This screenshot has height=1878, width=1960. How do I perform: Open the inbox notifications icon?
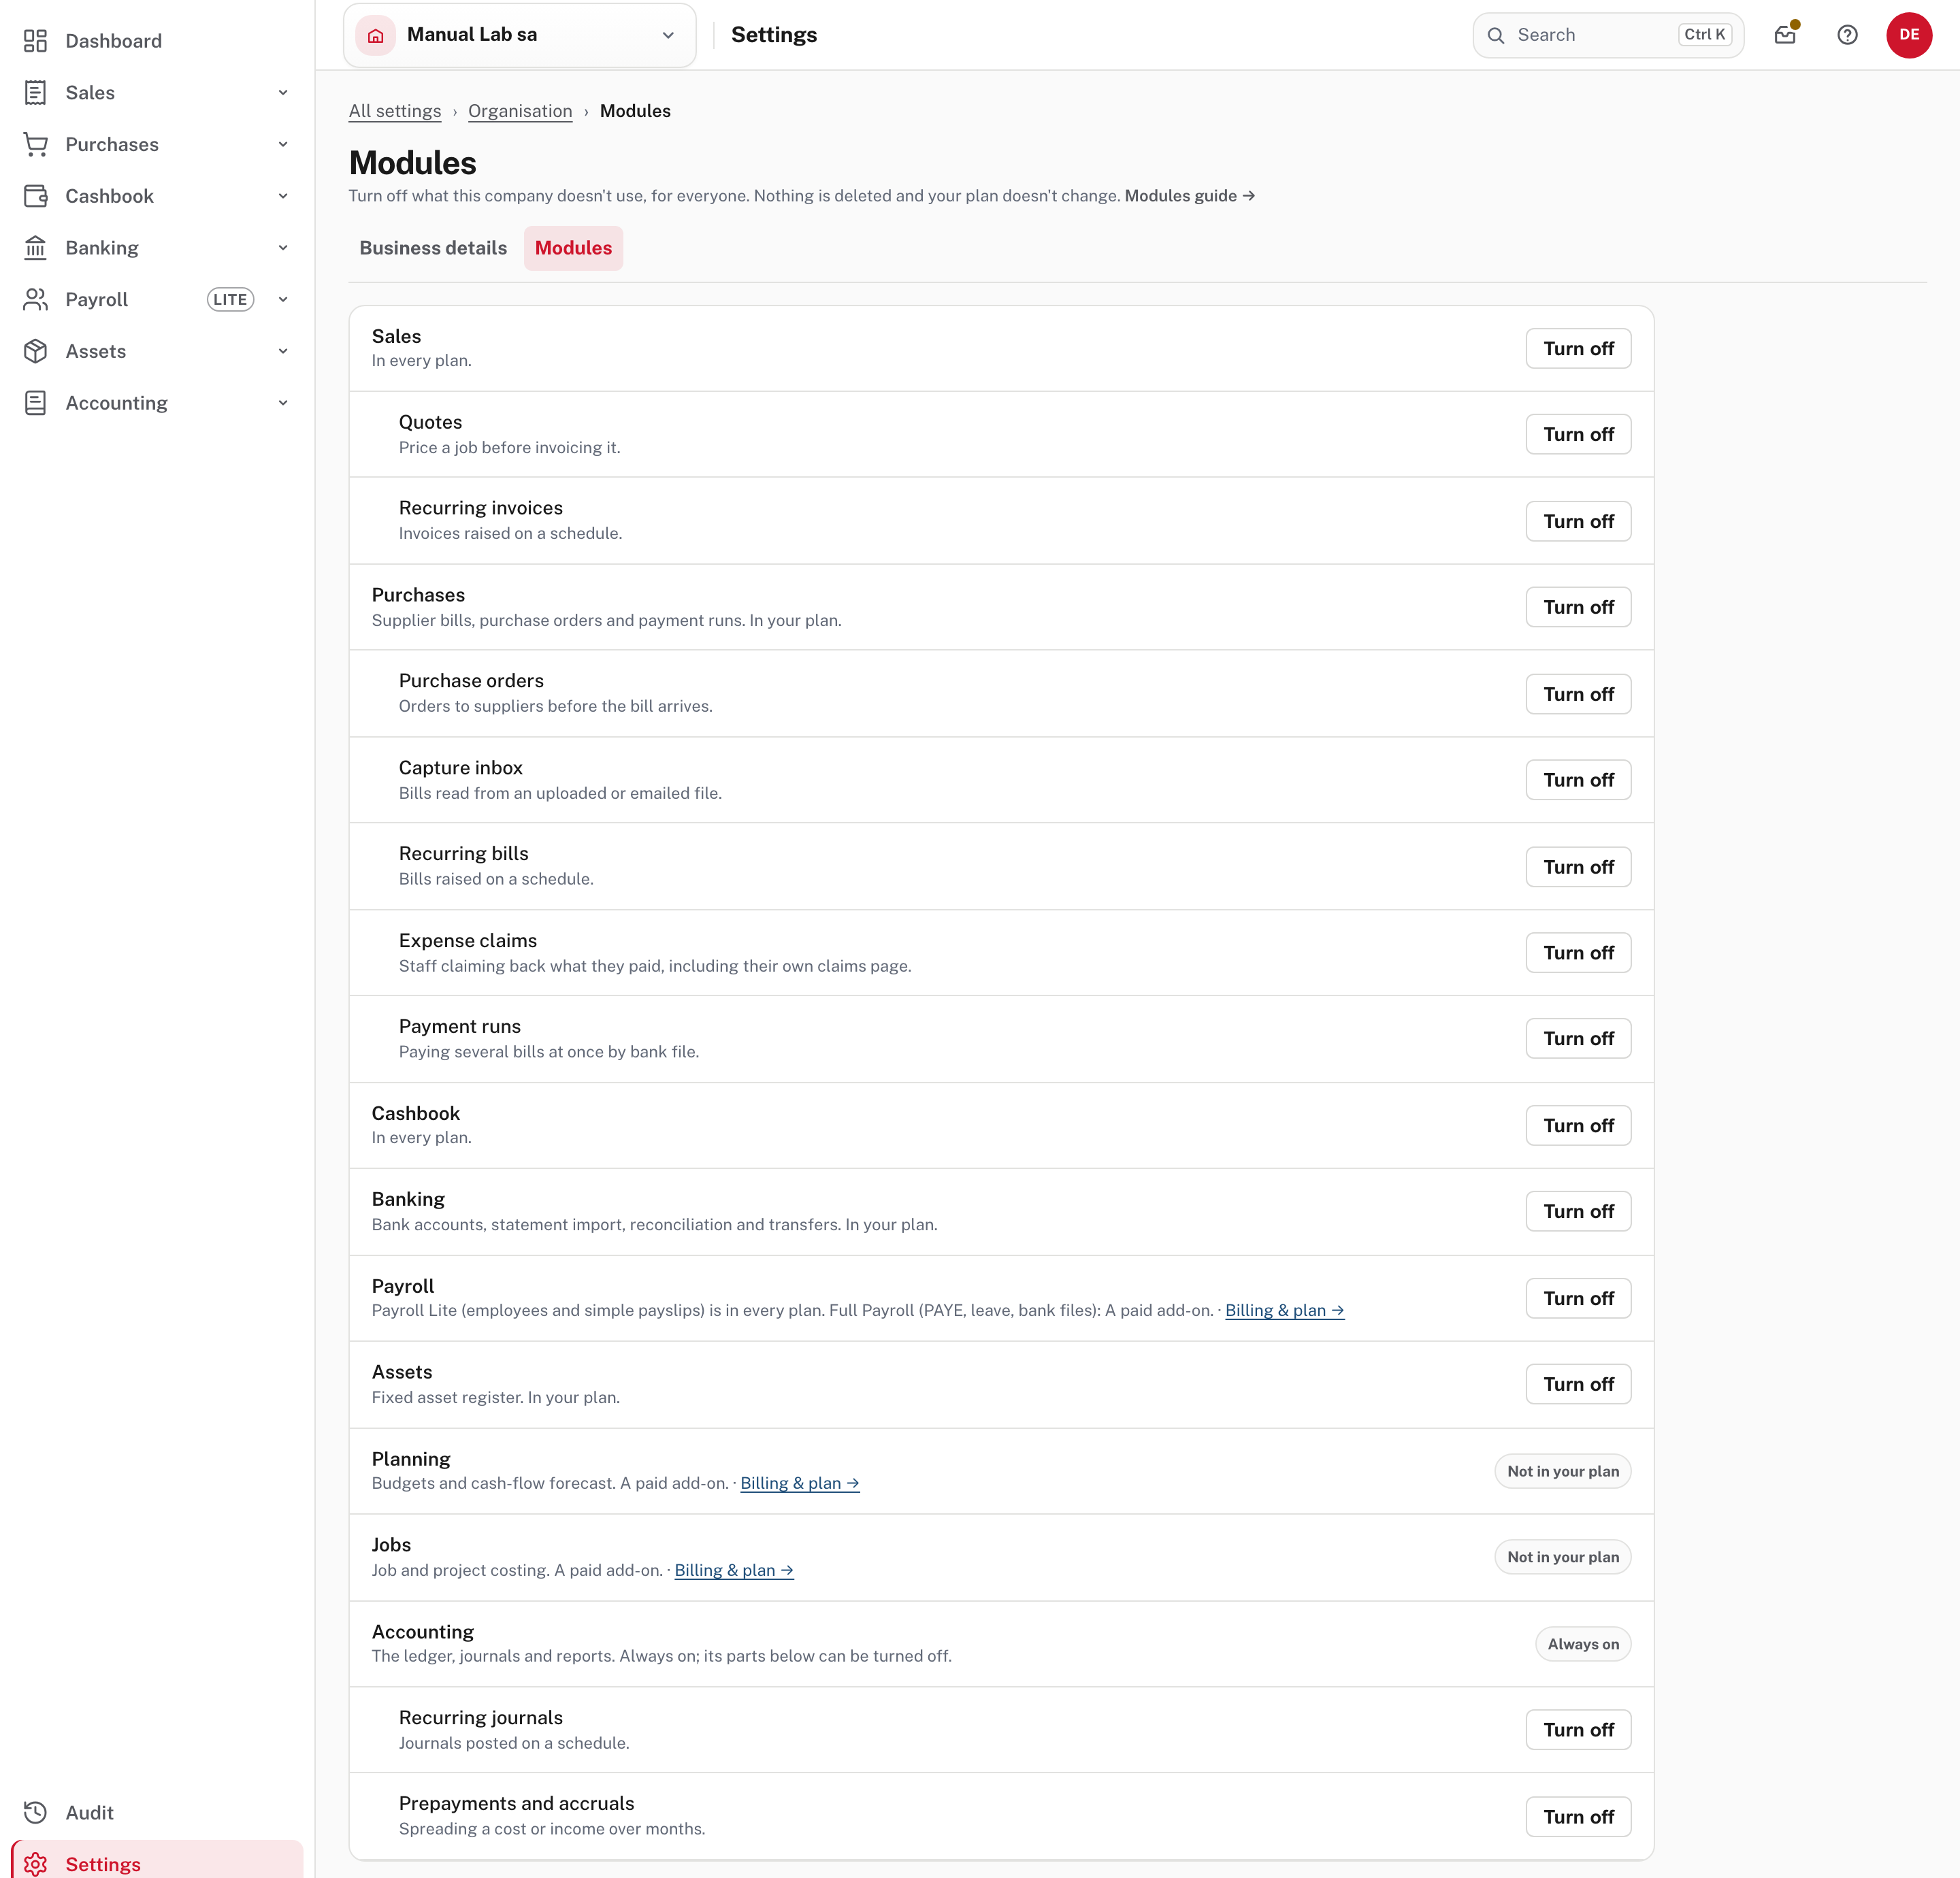coord(1786,35)
